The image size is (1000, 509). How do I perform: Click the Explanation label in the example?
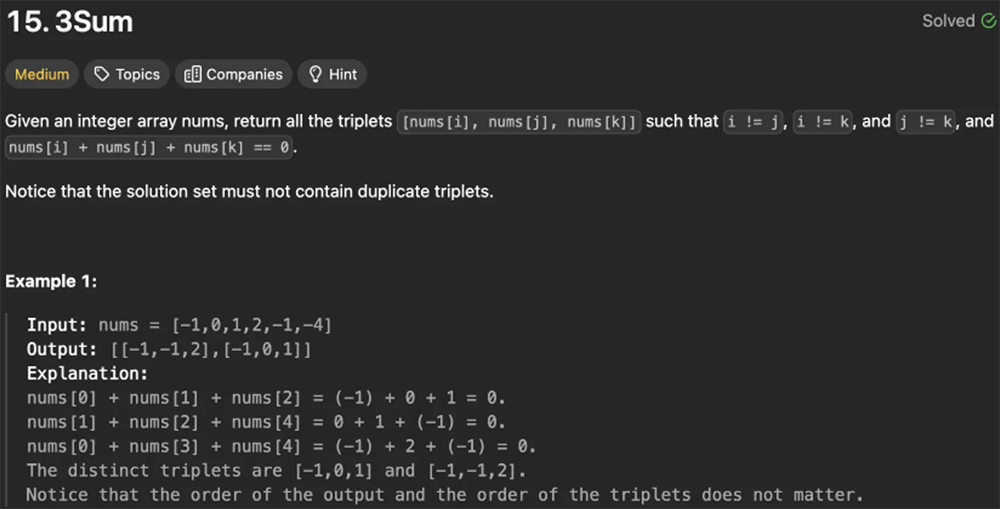[x=87, y=374]
